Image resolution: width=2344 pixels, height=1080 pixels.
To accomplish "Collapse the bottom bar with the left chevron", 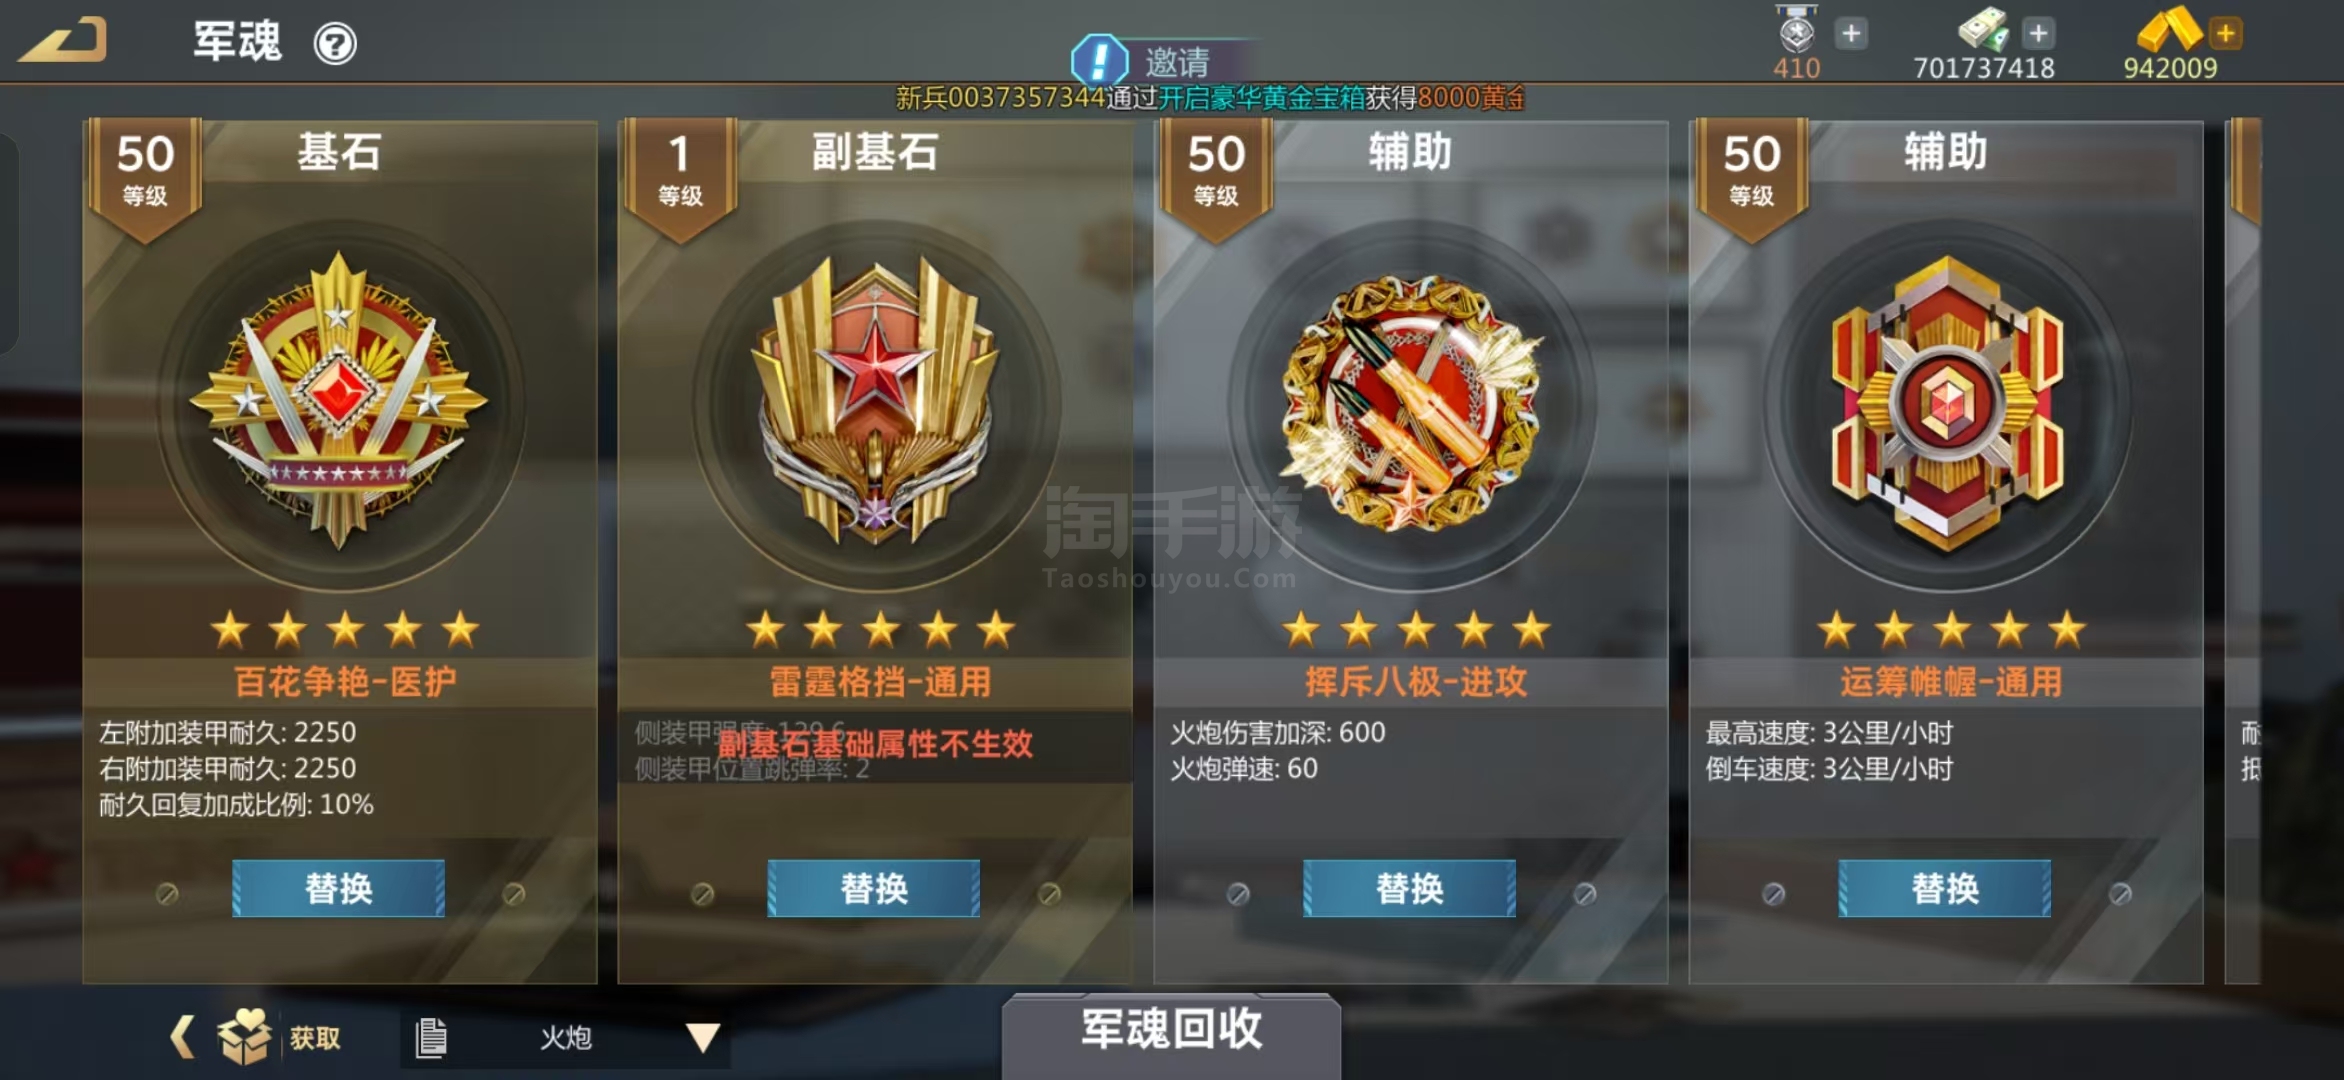I will [182, 1036].
